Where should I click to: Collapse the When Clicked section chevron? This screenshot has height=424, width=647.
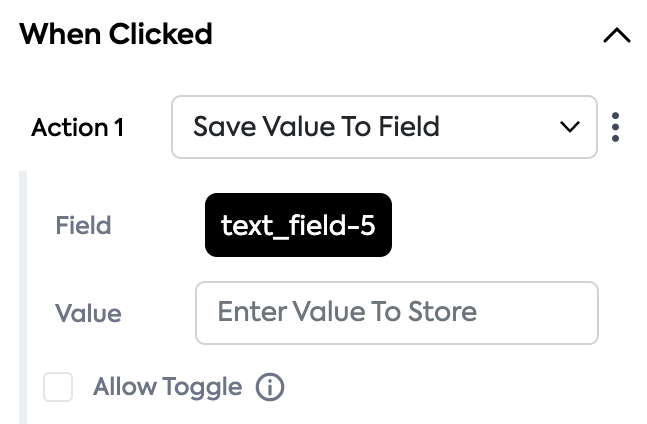(617, 36)
